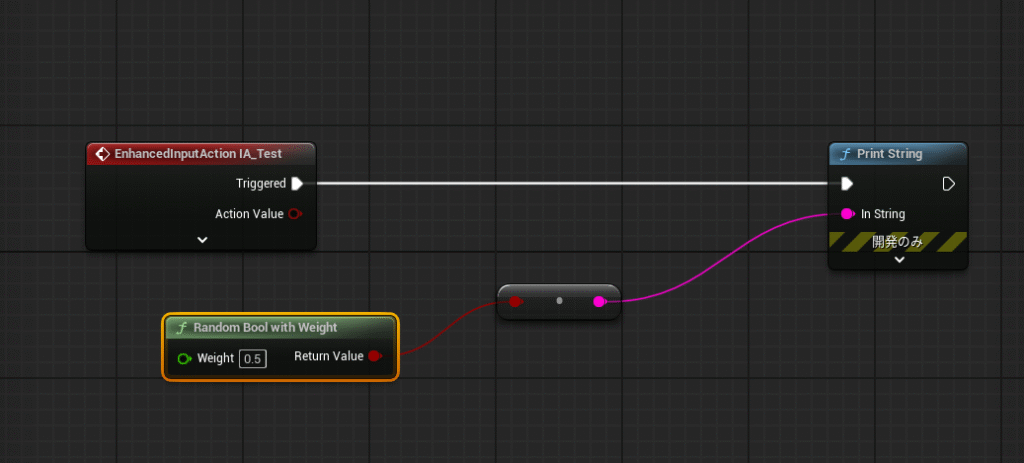Click the Weight label text

(x=215, y=359)
